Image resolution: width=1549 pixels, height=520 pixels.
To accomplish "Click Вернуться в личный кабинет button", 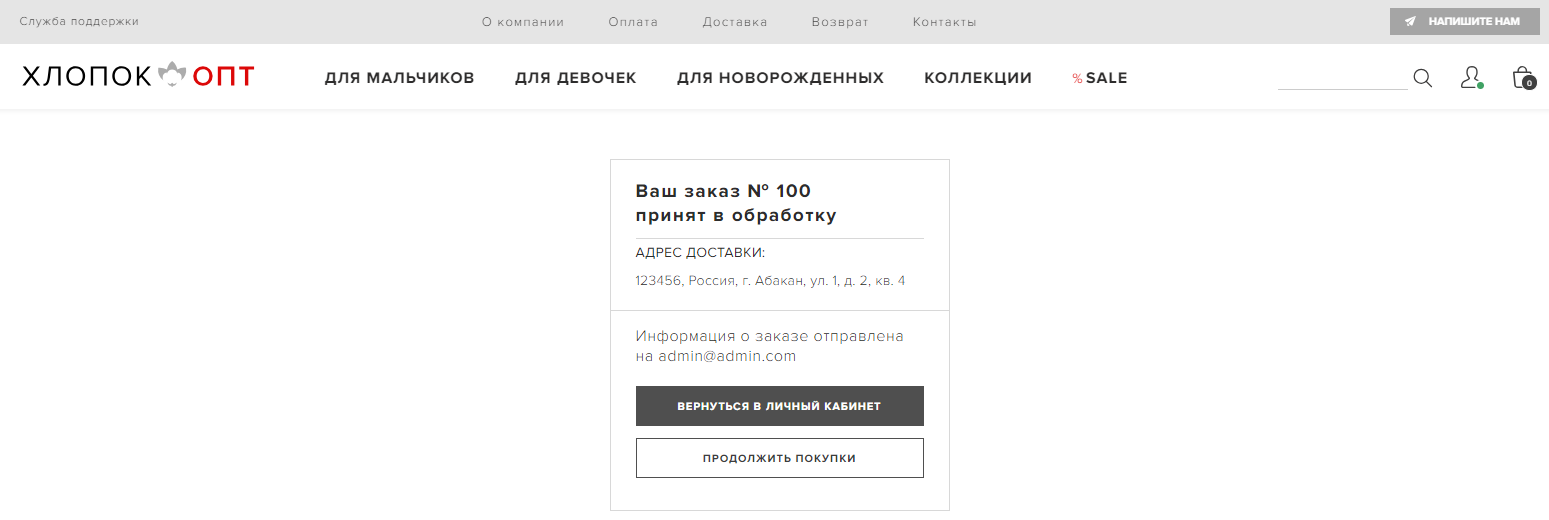I will tap(780, 406).
